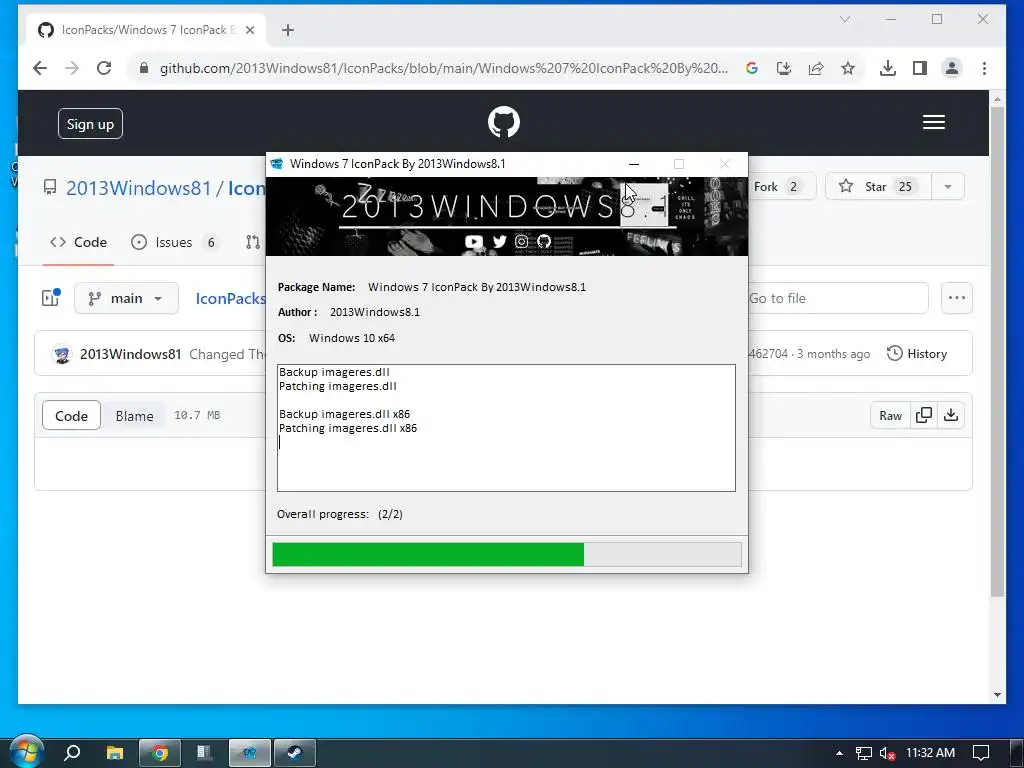Image resolution: width=1024 pixels, height=768 pixels.
Task: Open the 2013Windows81 owner link
Action: pos(138,188)
